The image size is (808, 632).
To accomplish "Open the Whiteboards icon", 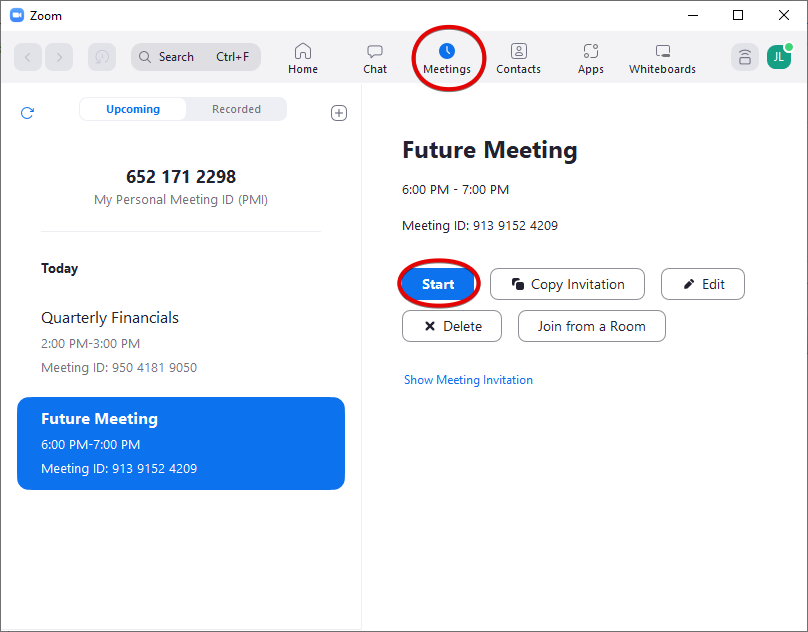I will (662, 51).
